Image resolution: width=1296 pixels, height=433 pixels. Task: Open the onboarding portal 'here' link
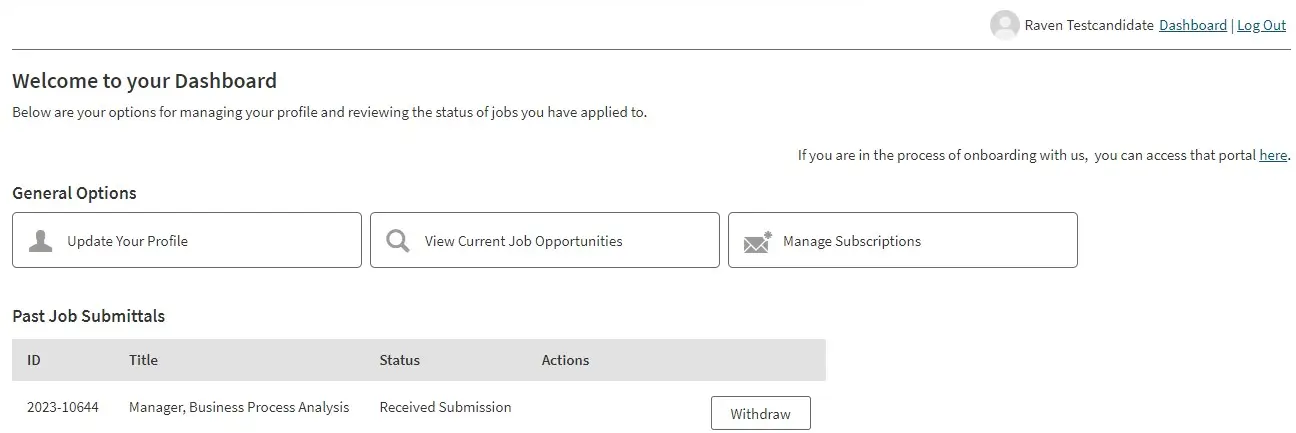coord(1272,155)
